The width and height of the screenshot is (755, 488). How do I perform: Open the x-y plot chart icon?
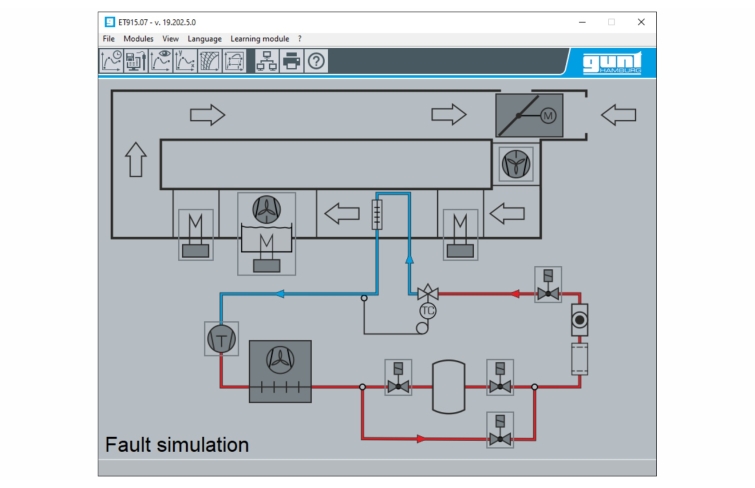pos(185,61)
